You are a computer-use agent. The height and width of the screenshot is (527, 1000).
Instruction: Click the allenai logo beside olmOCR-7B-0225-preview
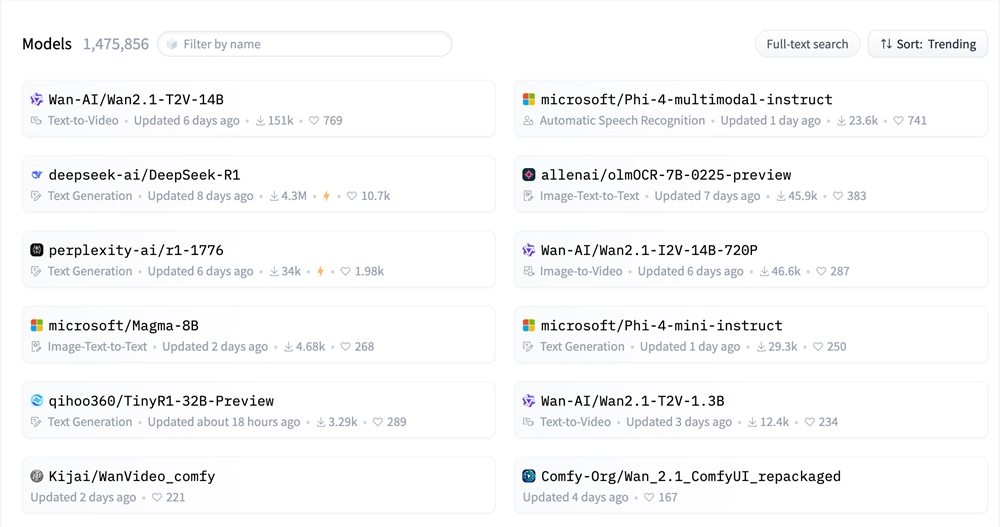coord(529,174)
